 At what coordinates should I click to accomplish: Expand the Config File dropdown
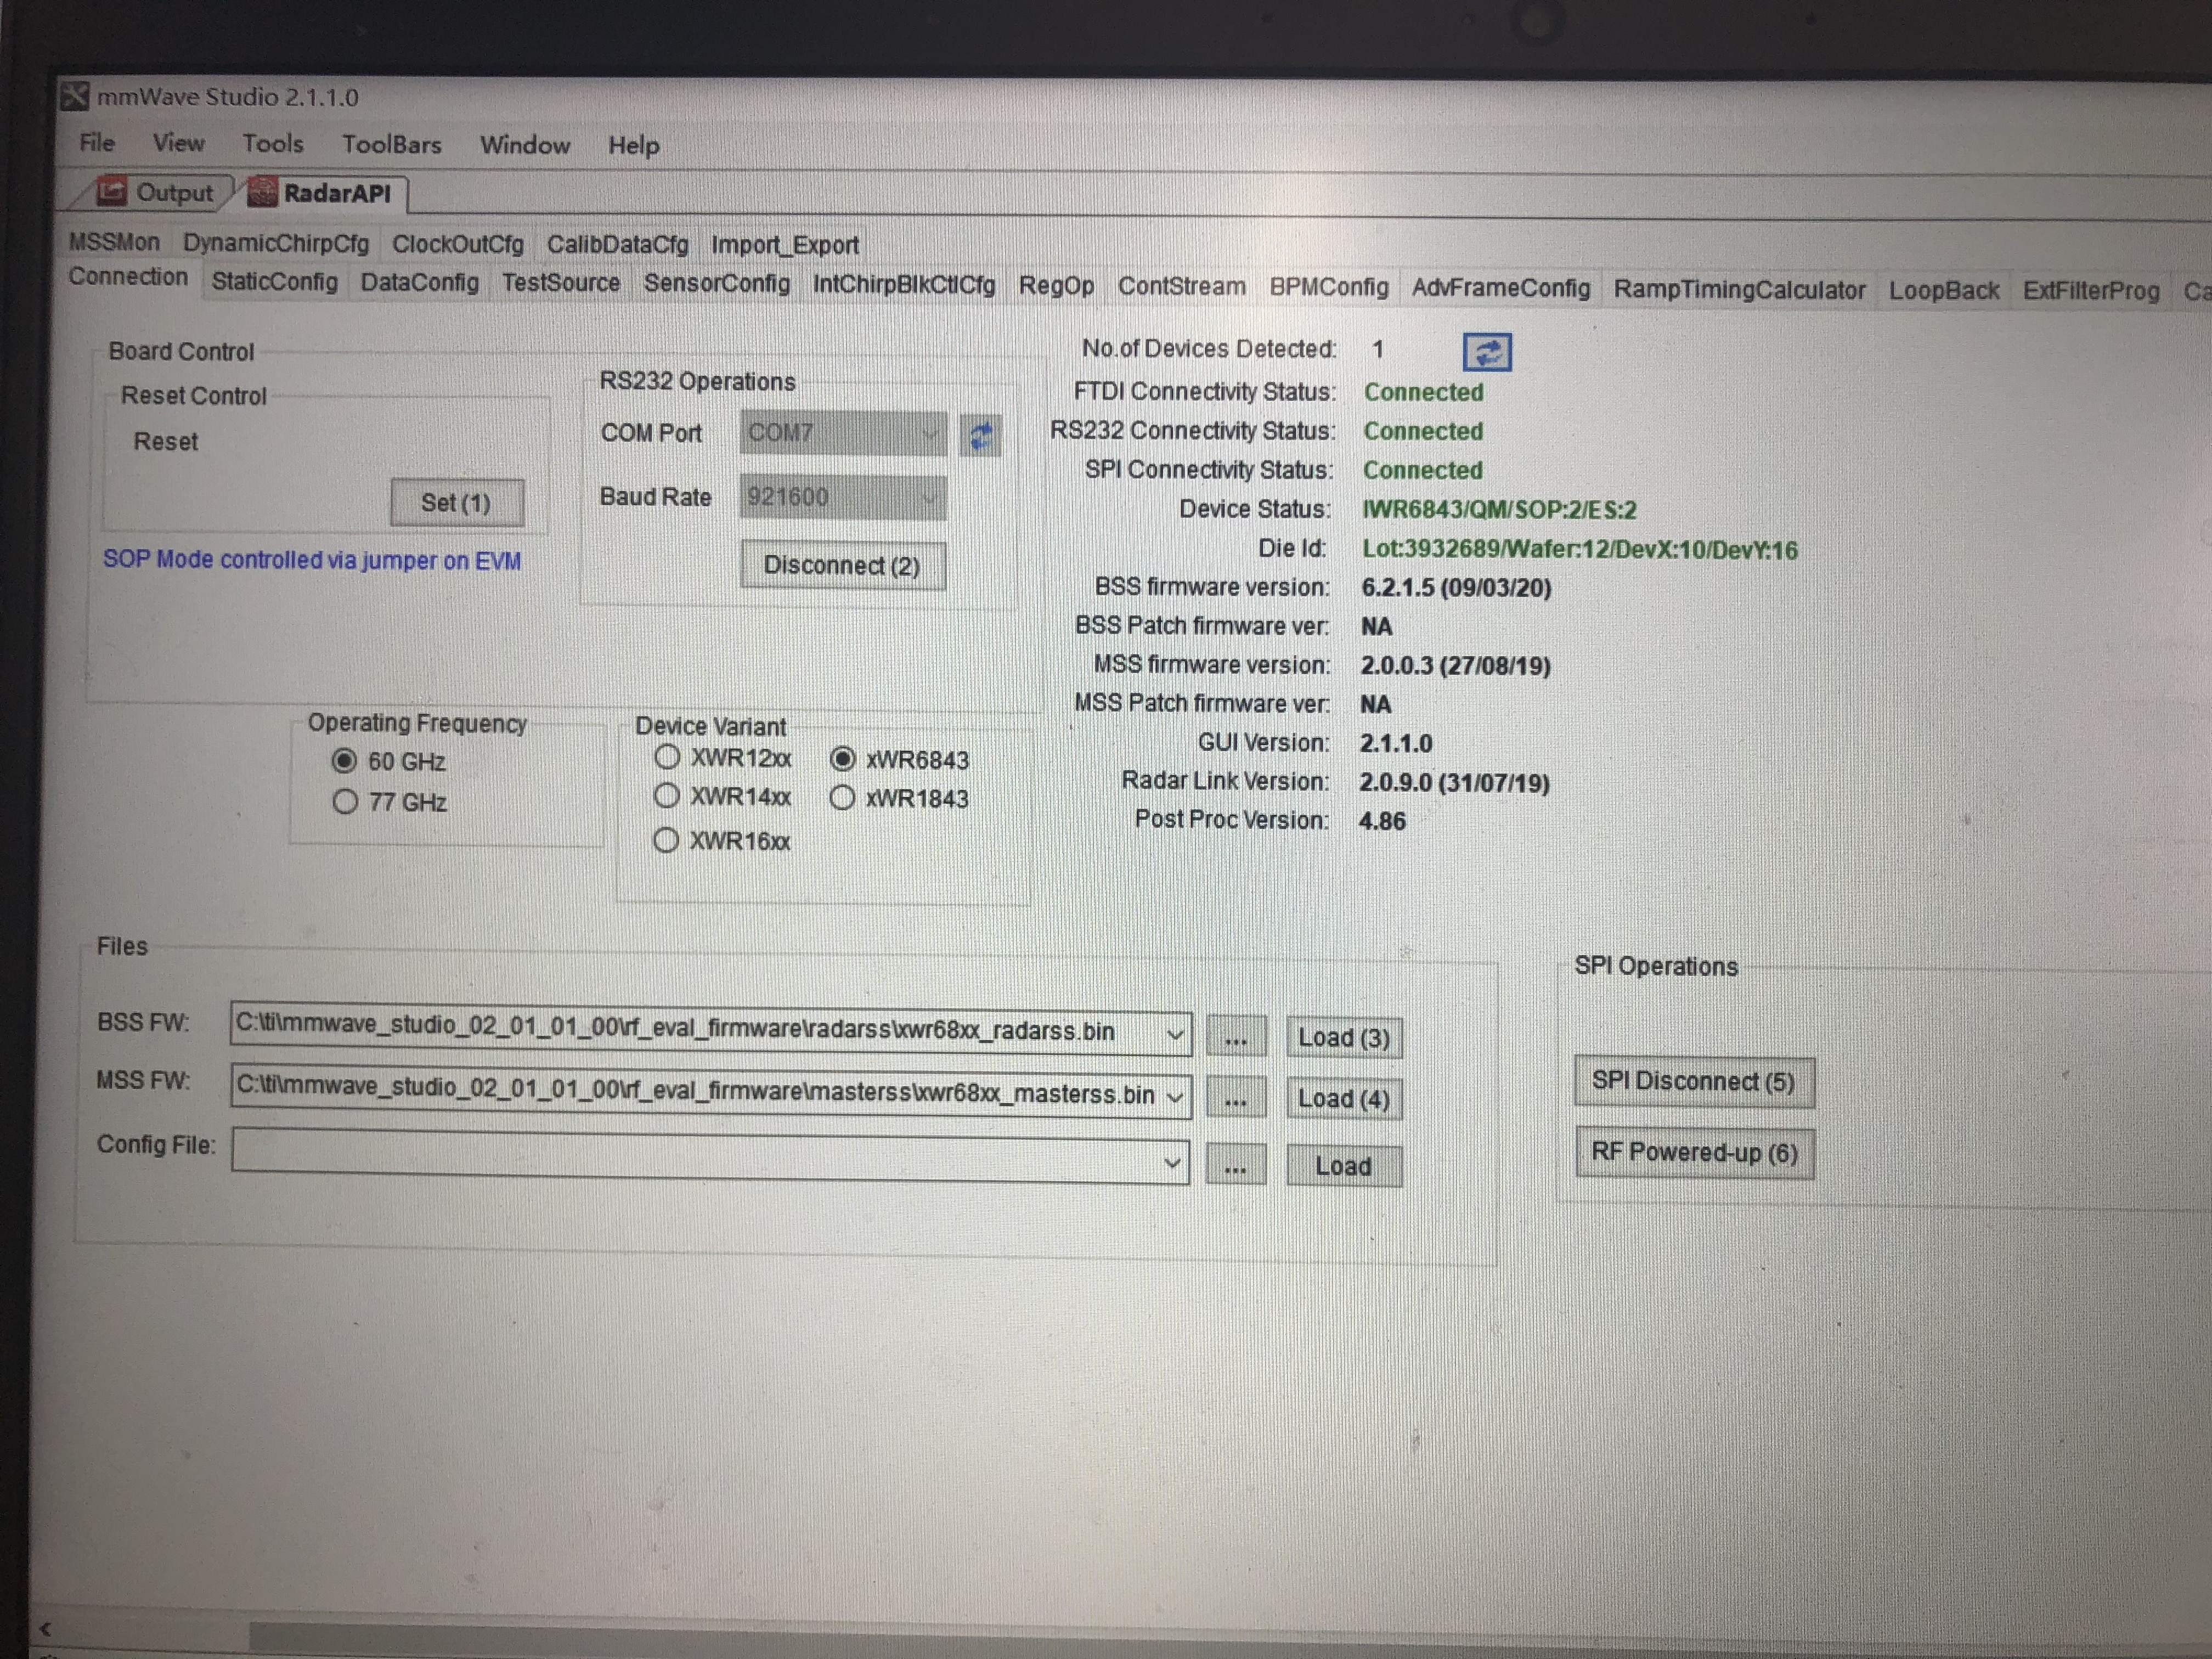pyautogui.click(x=1174, y=1163)
